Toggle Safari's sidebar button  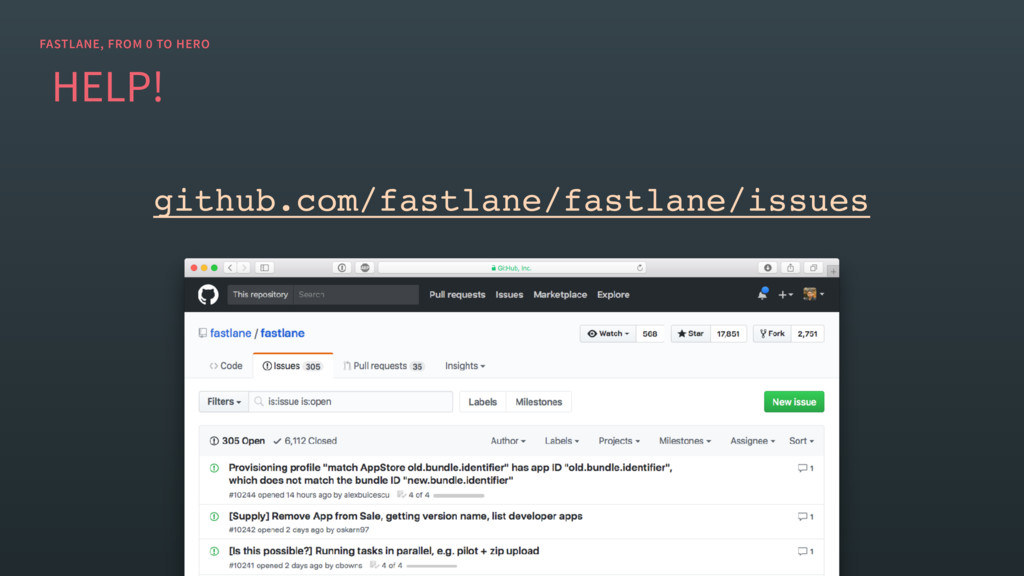click(x=264, y=268)
